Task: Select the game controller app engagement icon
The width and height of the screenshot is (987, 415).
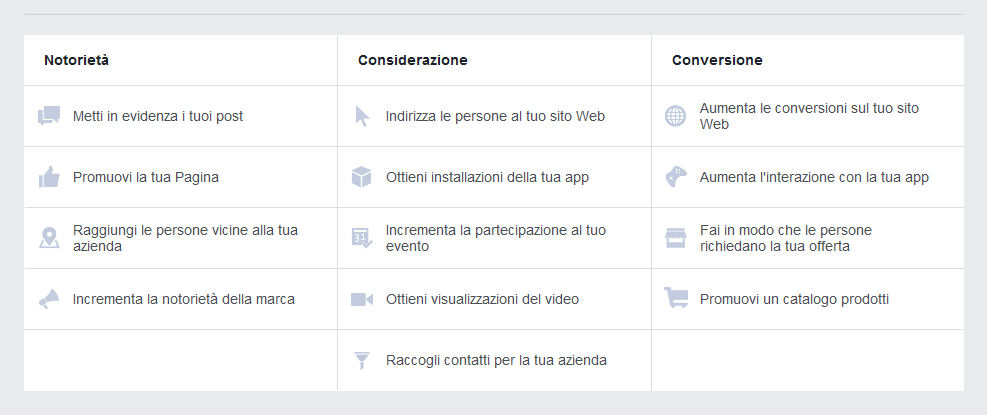Action: click(676, 177)
